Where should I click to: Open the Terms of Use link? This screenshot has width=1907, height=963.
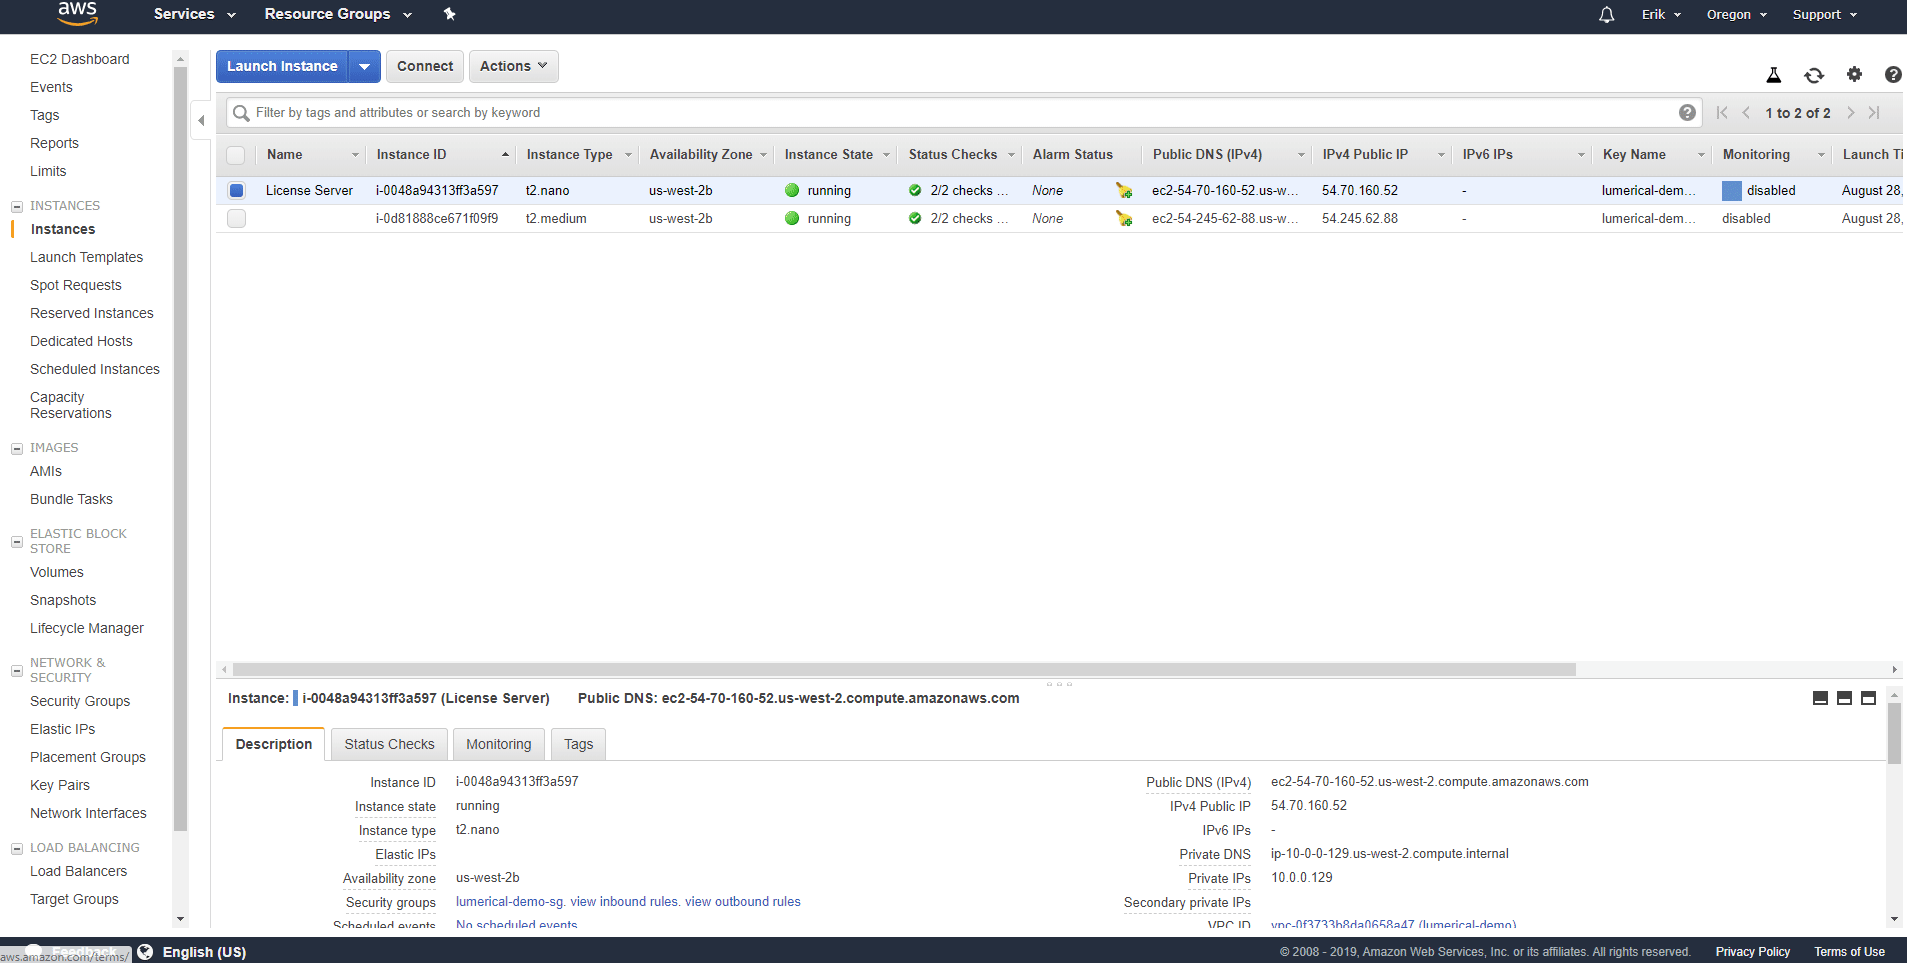1849,952
